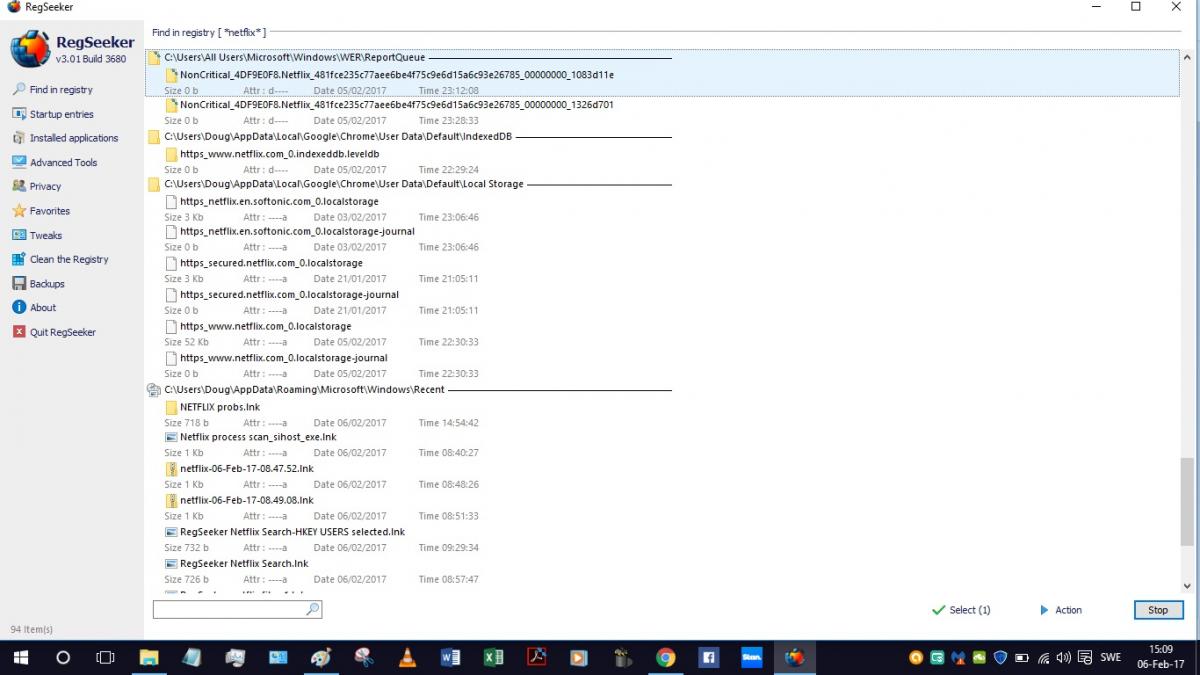
Task: Click the Backups floppy disk icon
Action: point(19,283)
